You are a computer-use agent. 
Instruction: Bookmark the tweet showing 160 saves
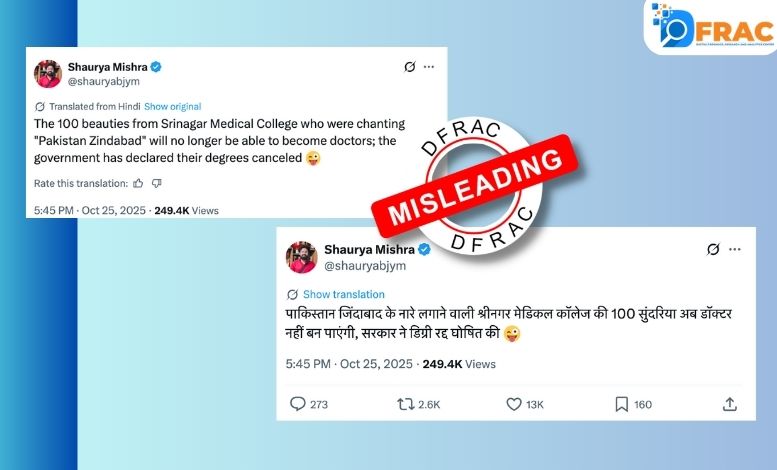tap(621, 405)
